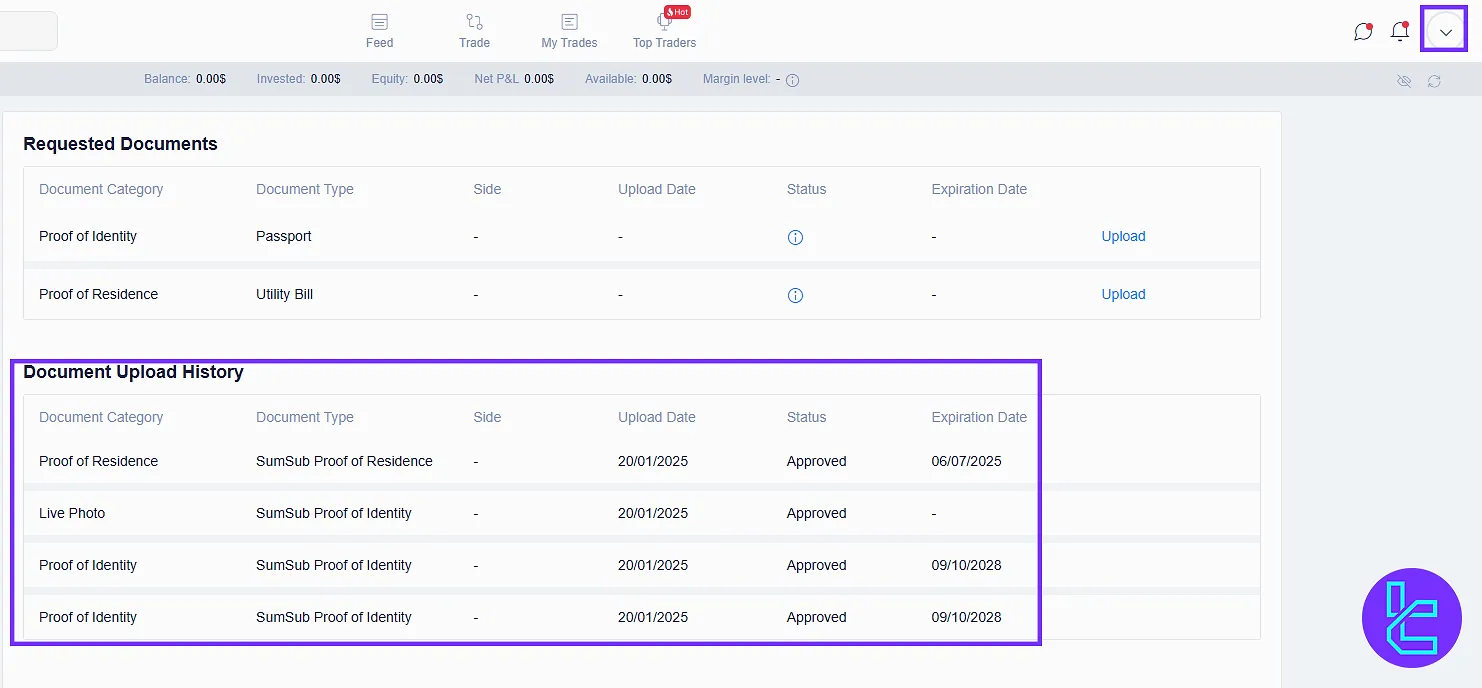1482x688 pixels.
Task: Click the purple logo badge
Action: 1411,618
